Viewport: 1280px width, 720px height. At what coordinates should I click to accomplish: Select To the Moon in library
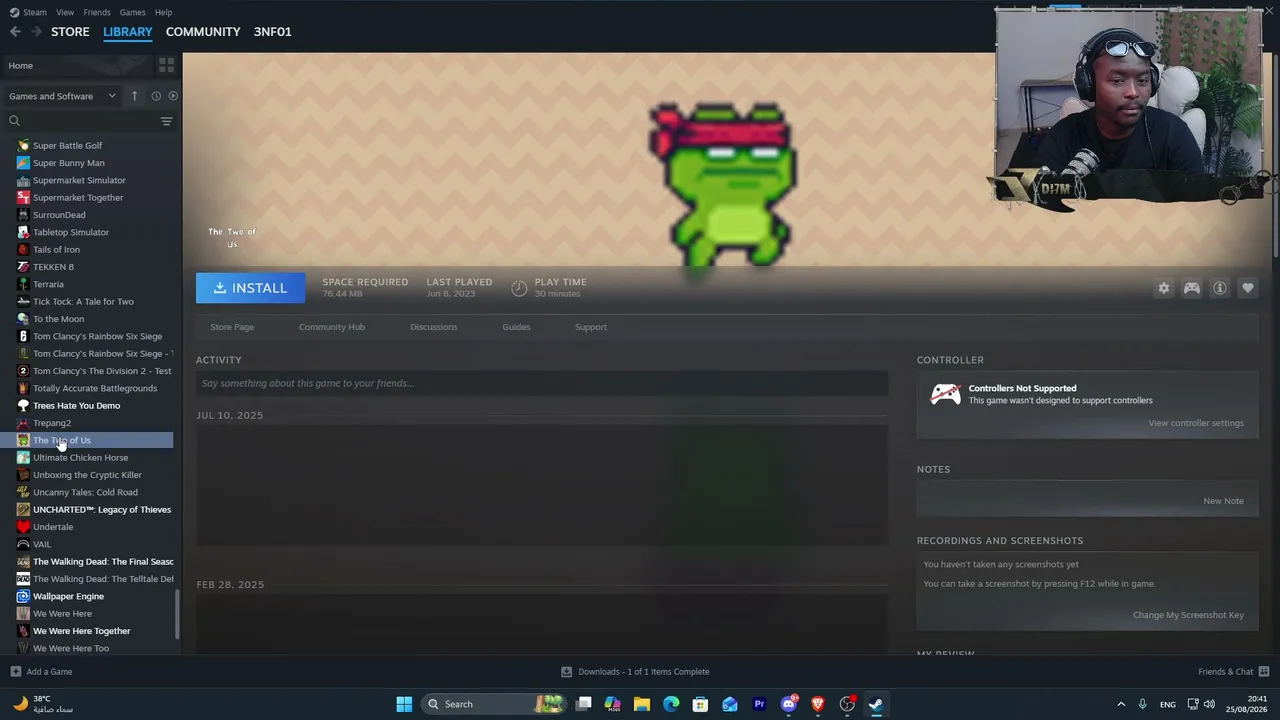tap(58, 319)
